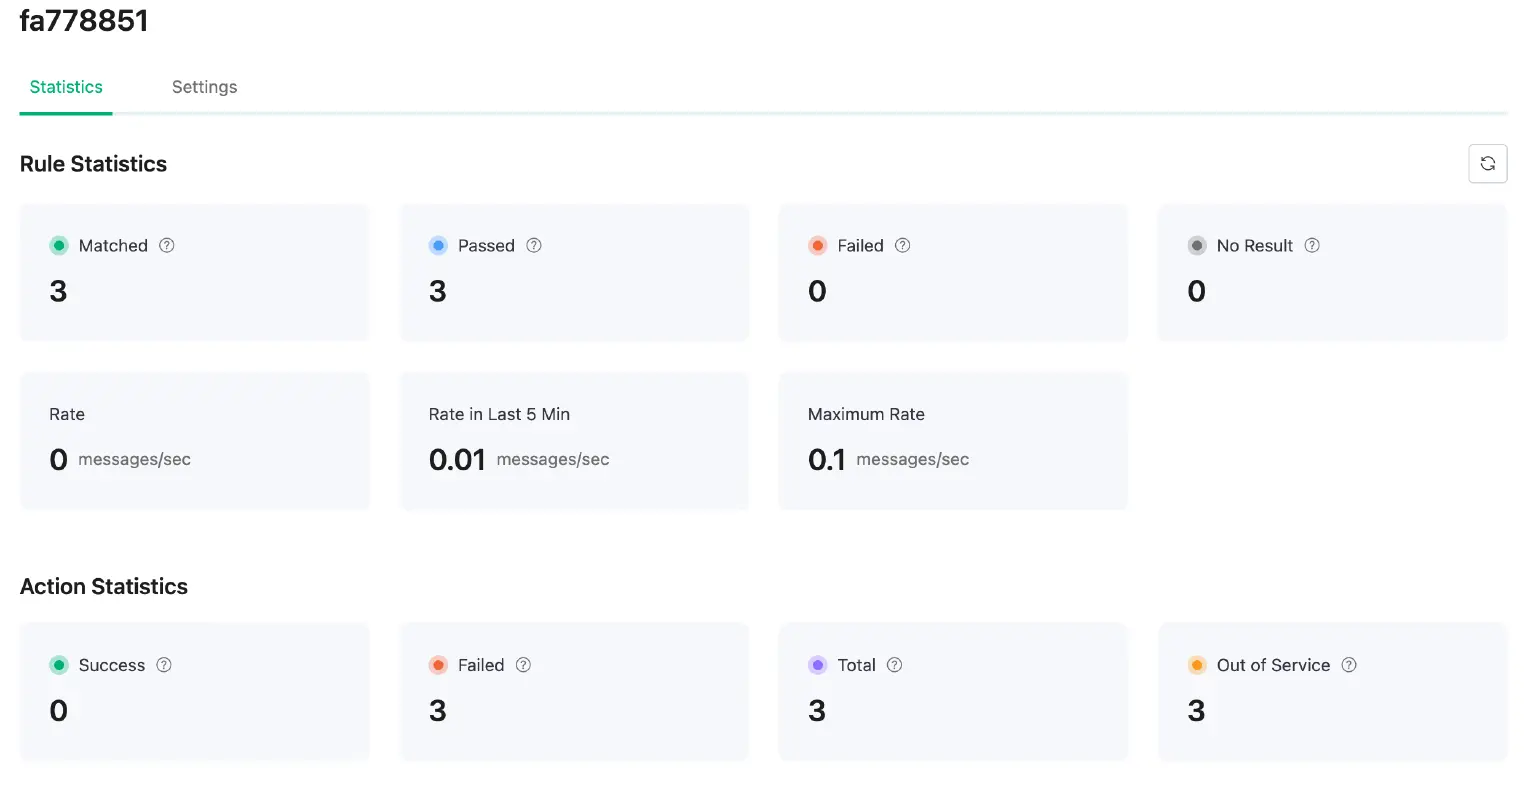The width and height of the screenshot is (1536, 785).
Task: Open the help tooltip beside Matched
Action: pyautogui.click(x=167, y=245)
